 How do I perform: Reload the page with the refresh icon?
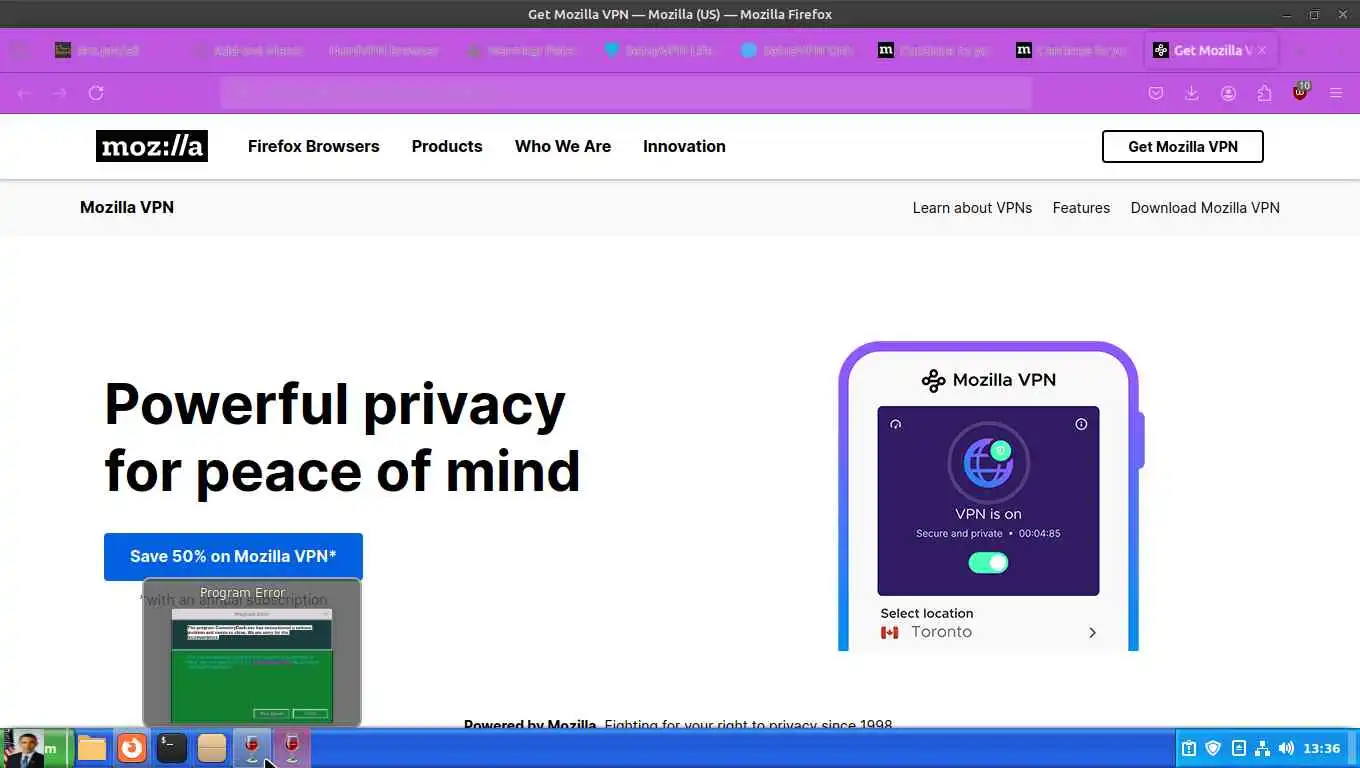(x=96, y=93)
